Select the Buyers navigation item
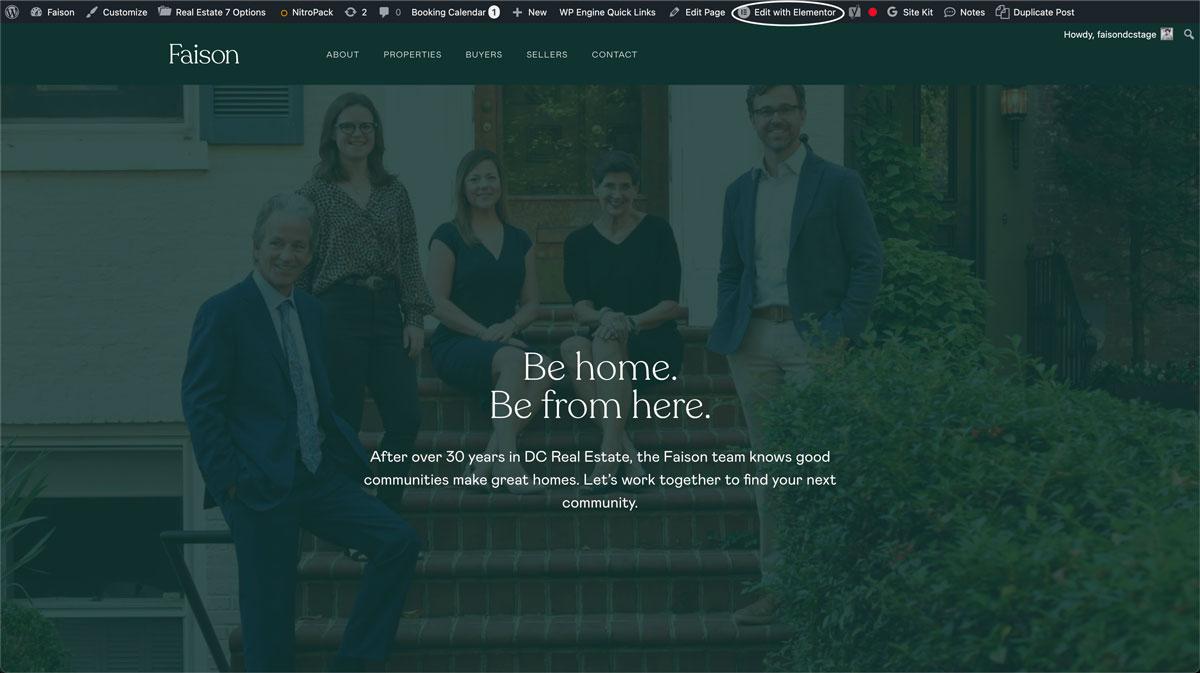1200x673 pixels. pos(484,54)
